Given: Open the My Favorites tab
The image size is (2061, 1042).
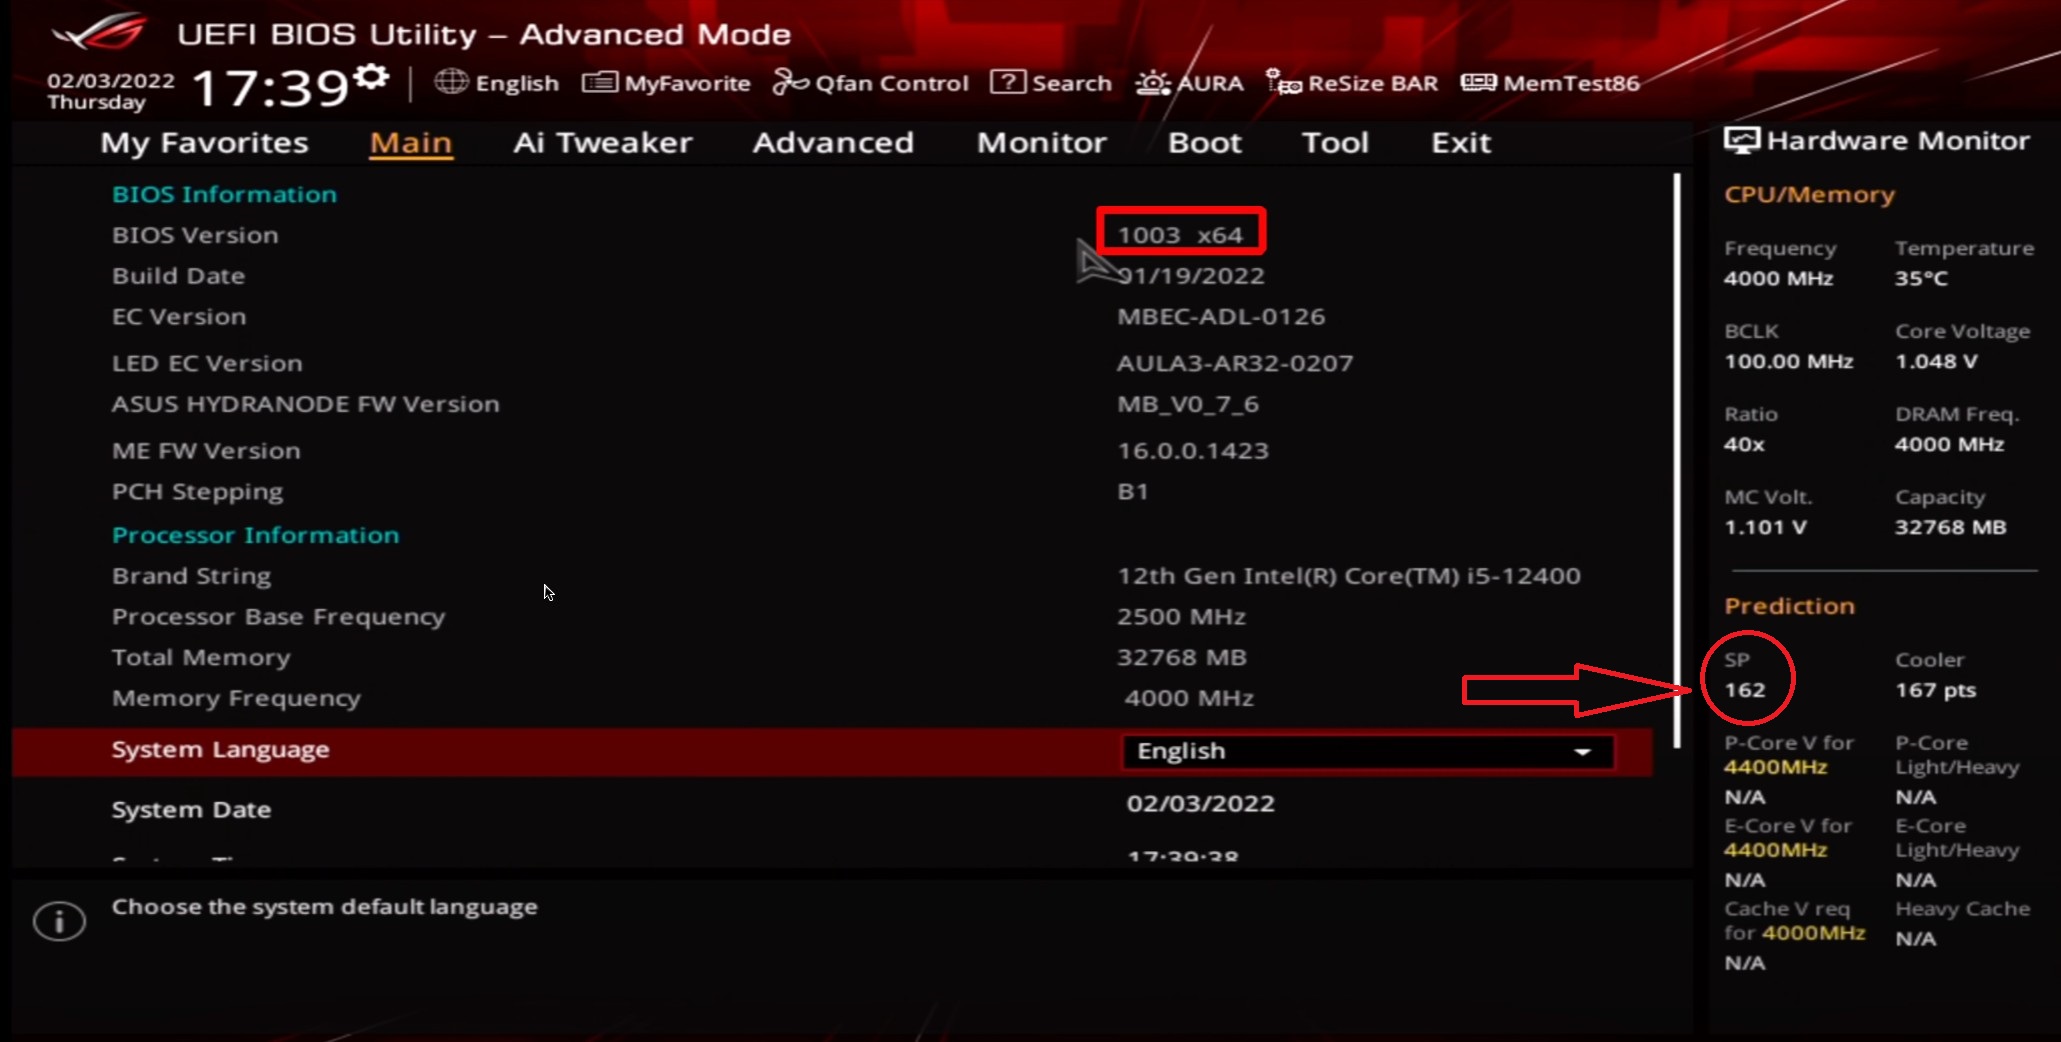Looking at the screenshot, I should coord(204,143).
